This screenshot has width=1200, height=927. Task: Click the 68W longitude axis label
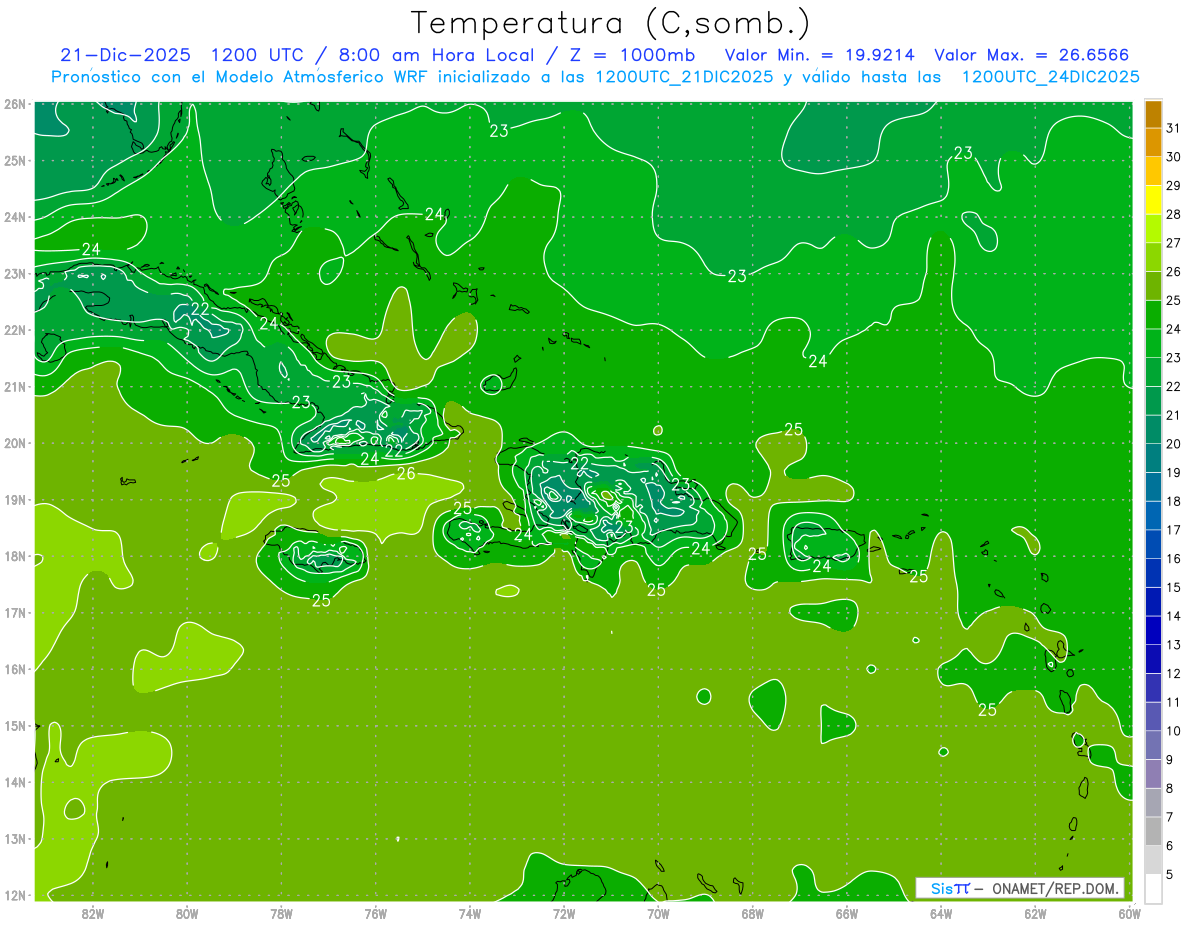coord(753,913)
